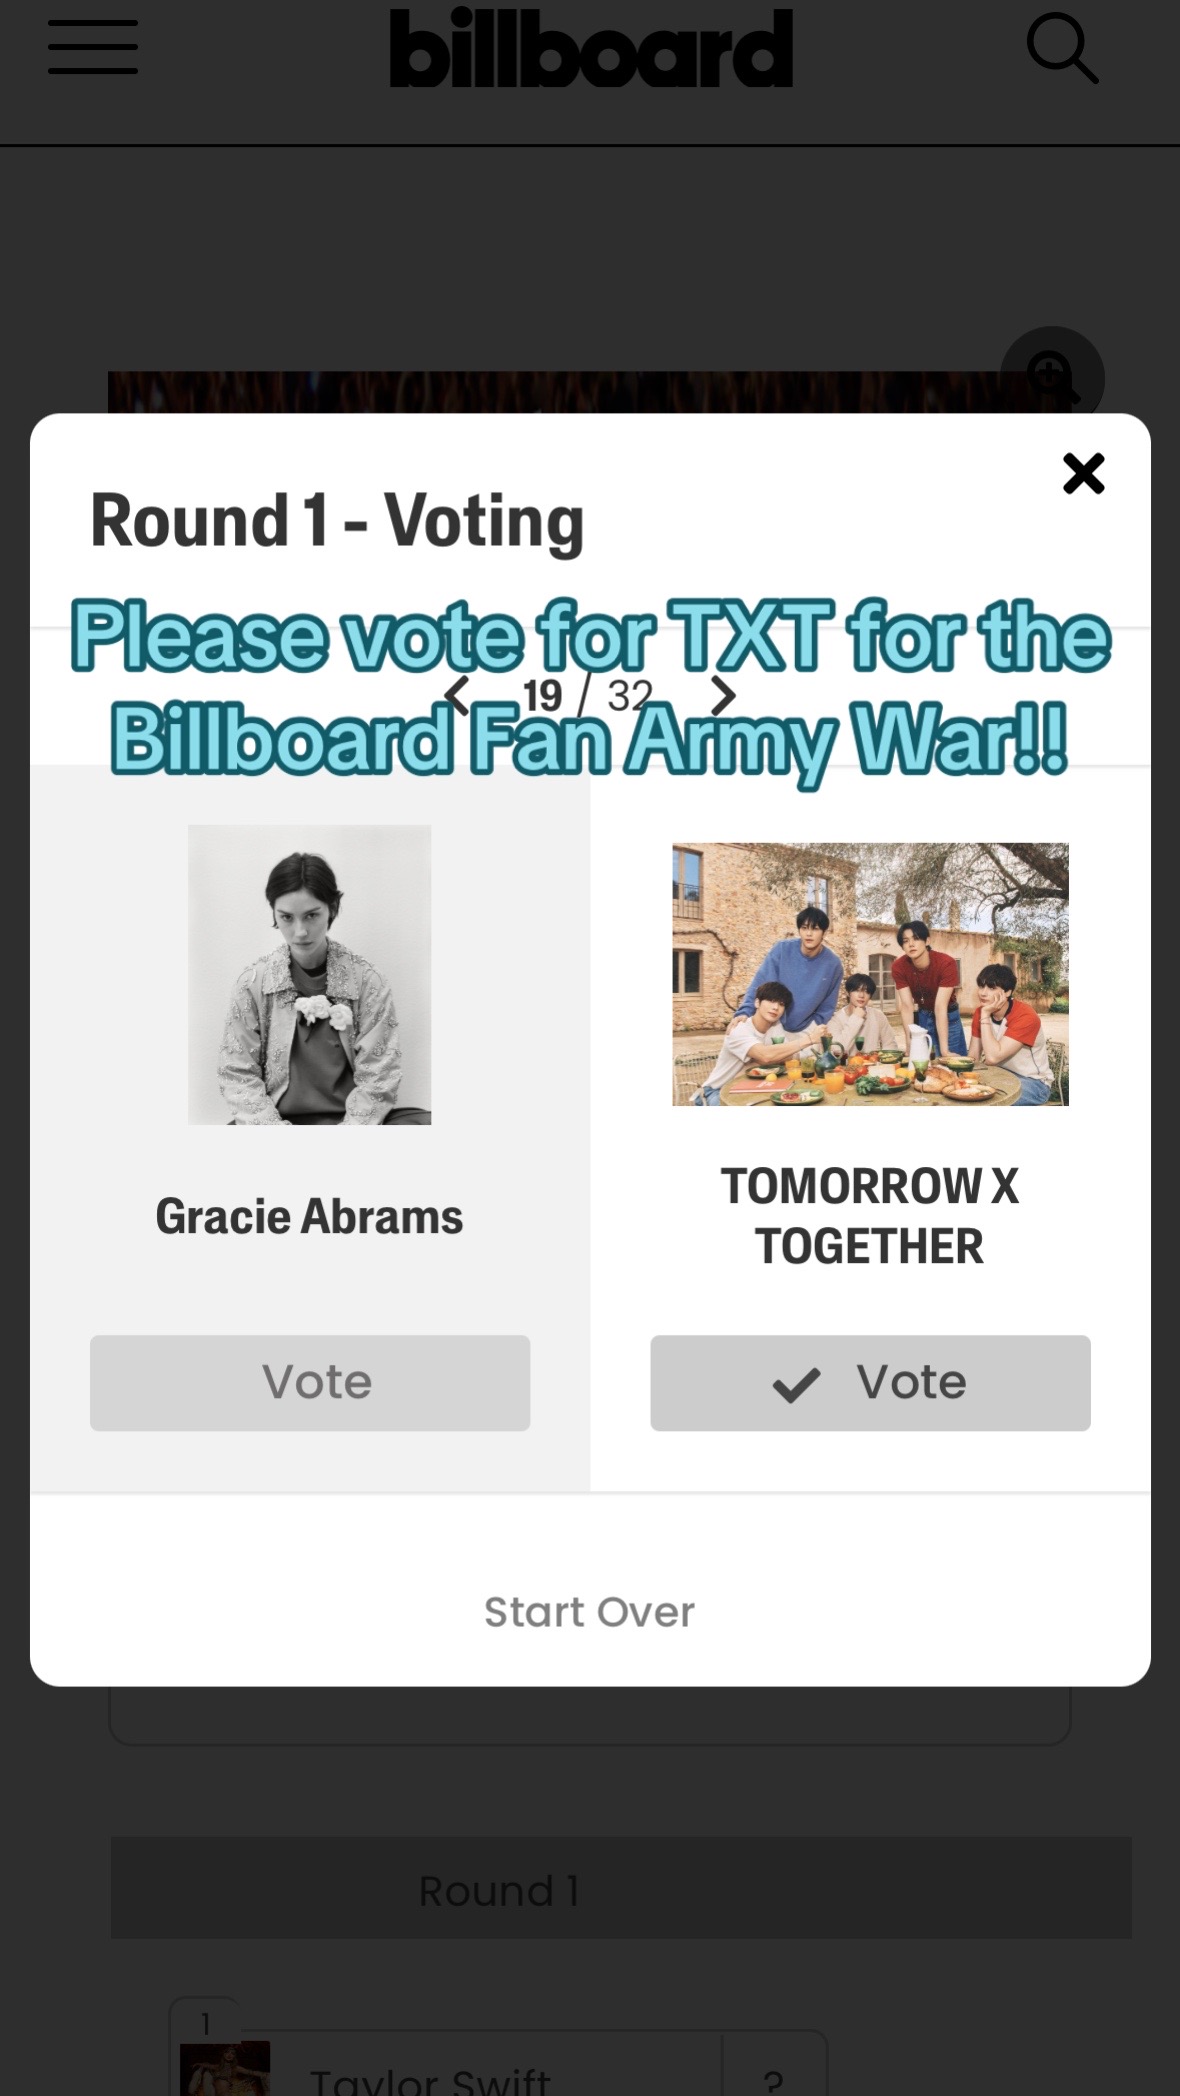
Task: Click the zoom-in magnifier icon on bracket
Action: coord(1052,378)
